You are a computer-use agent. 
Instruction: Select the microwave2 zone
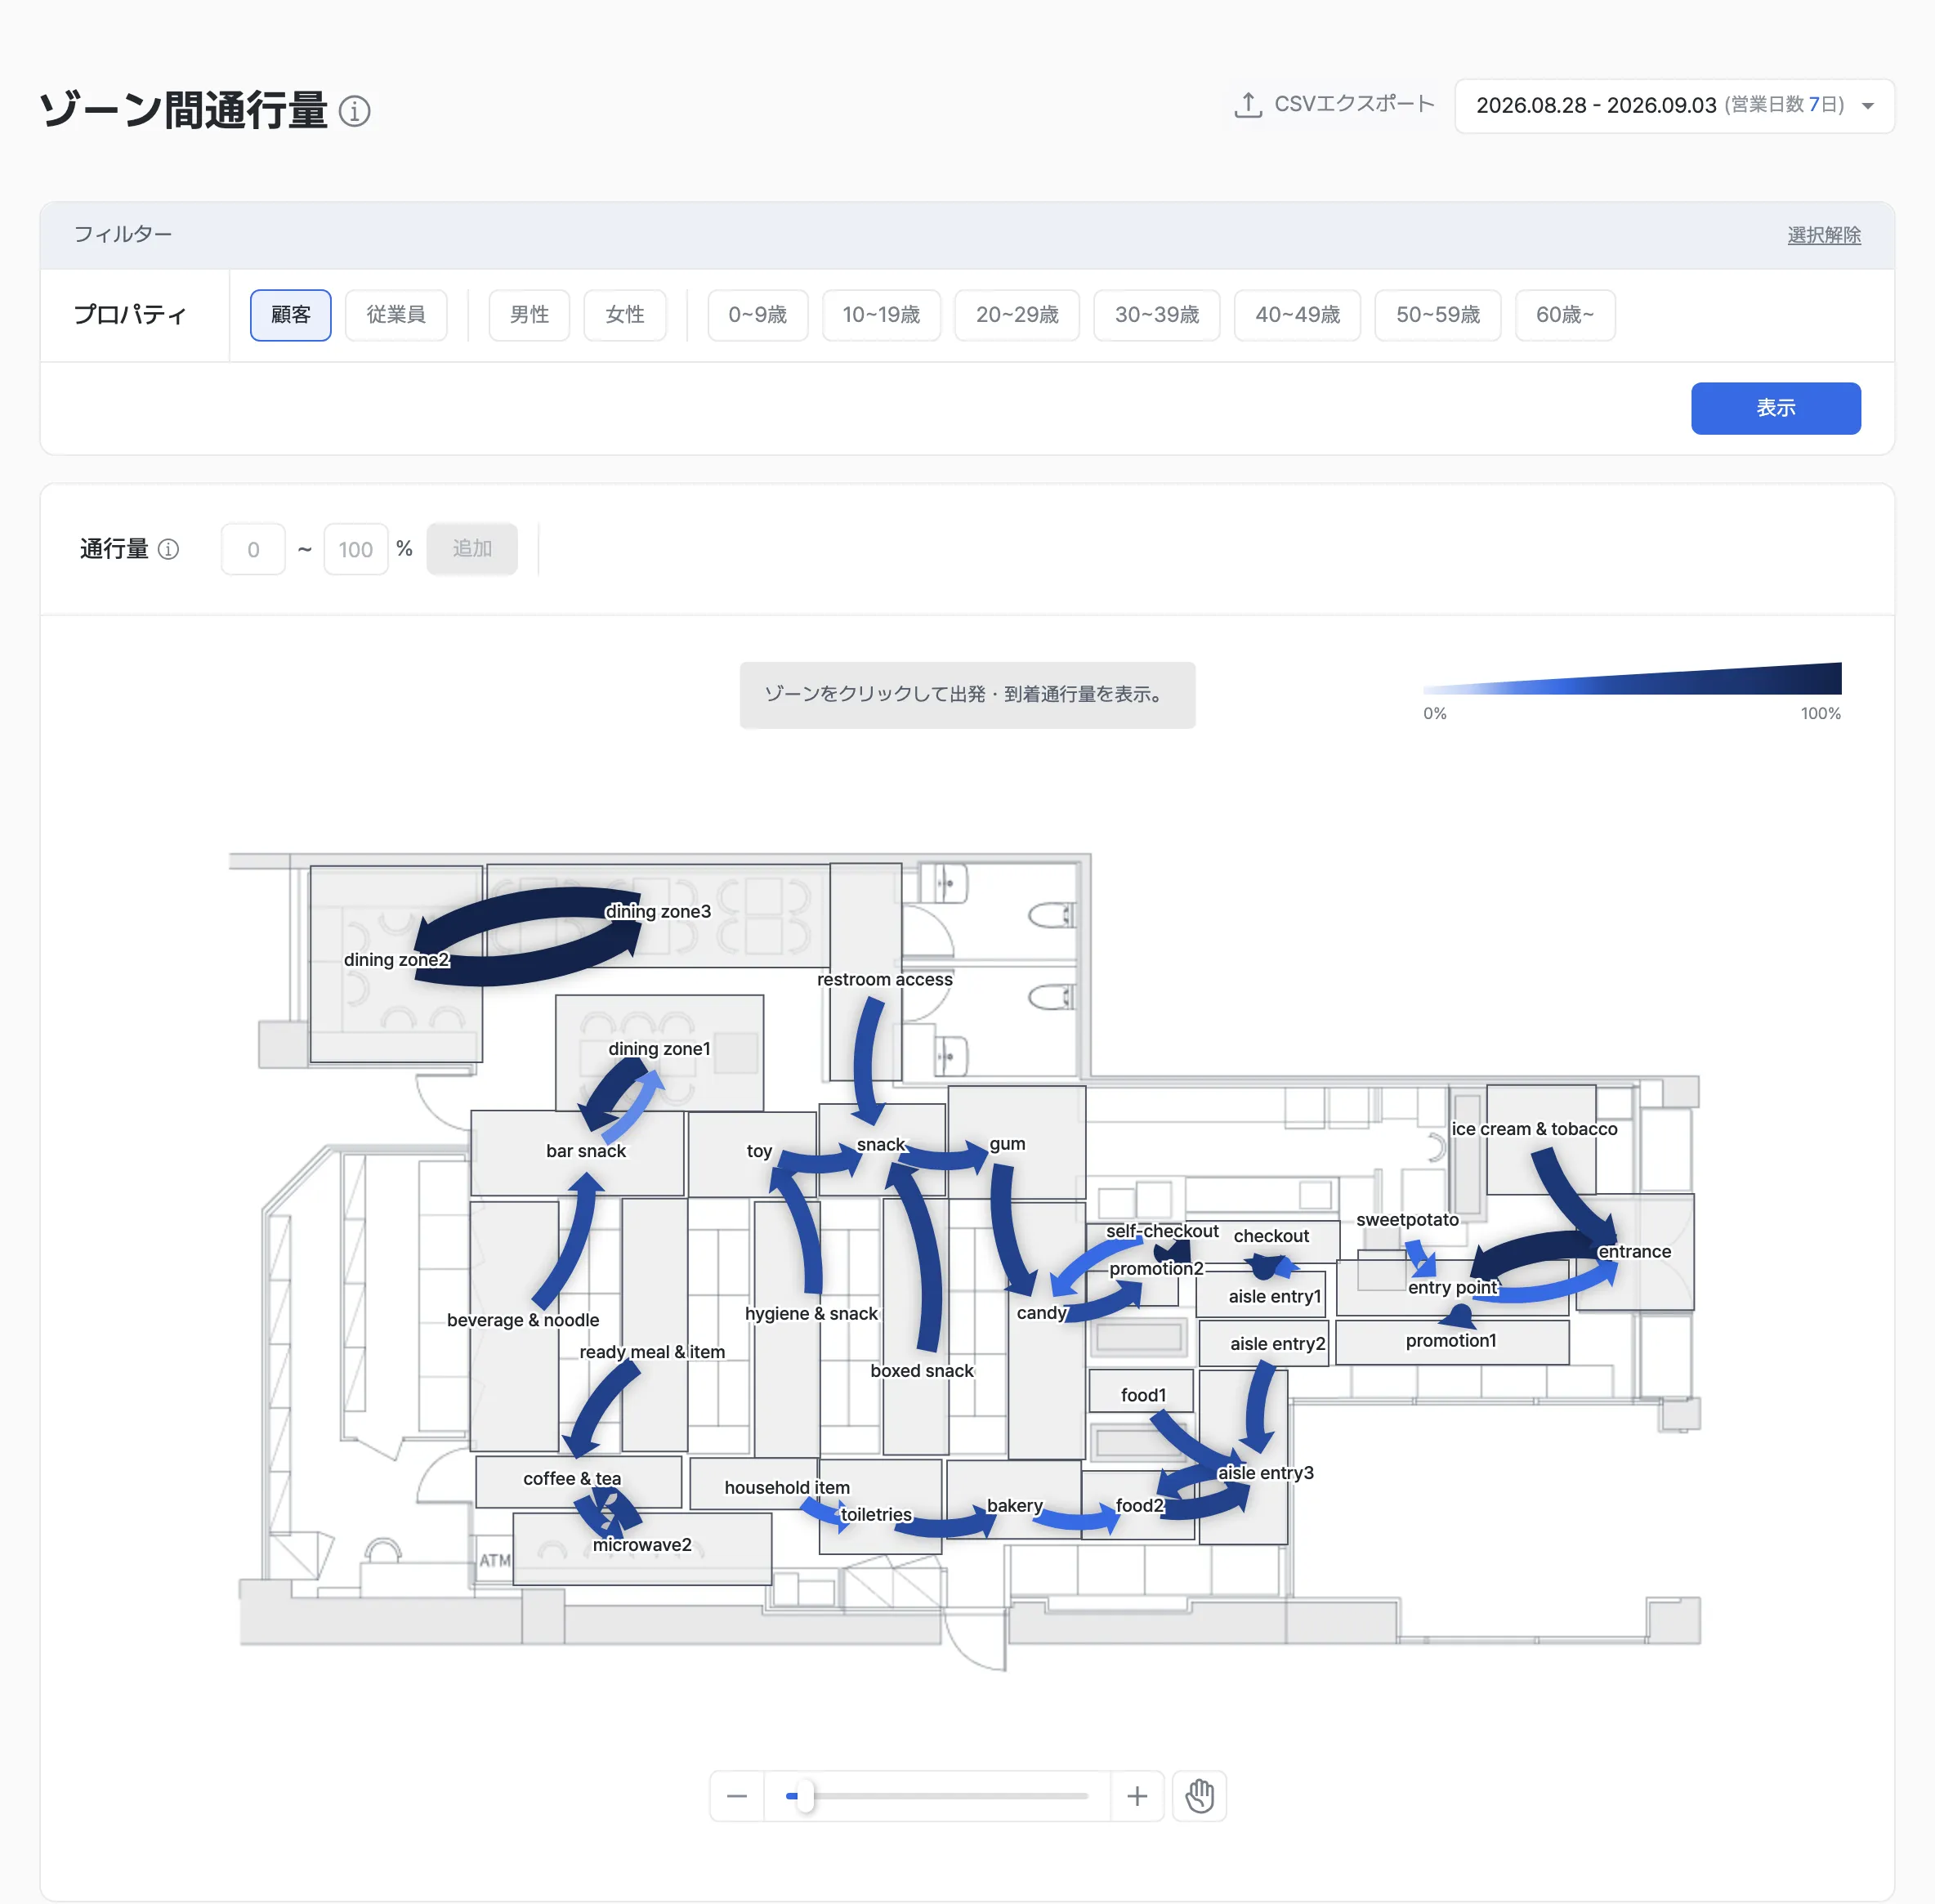coord(642,1548)
